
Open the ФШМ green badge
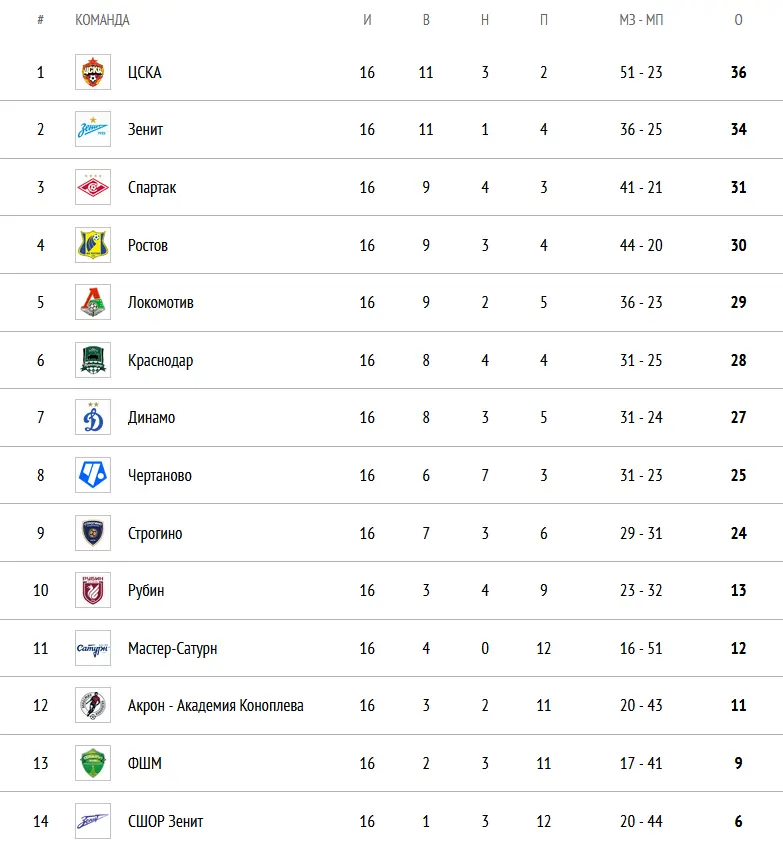coord(93,763)
